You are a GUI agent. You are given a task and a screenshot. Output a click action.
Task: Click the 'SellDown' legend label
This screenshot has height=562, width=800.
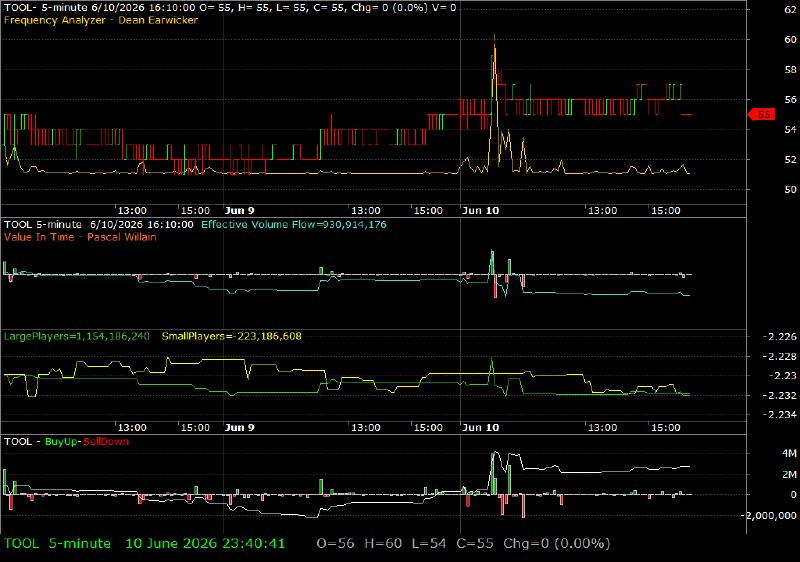coord(106,442)
